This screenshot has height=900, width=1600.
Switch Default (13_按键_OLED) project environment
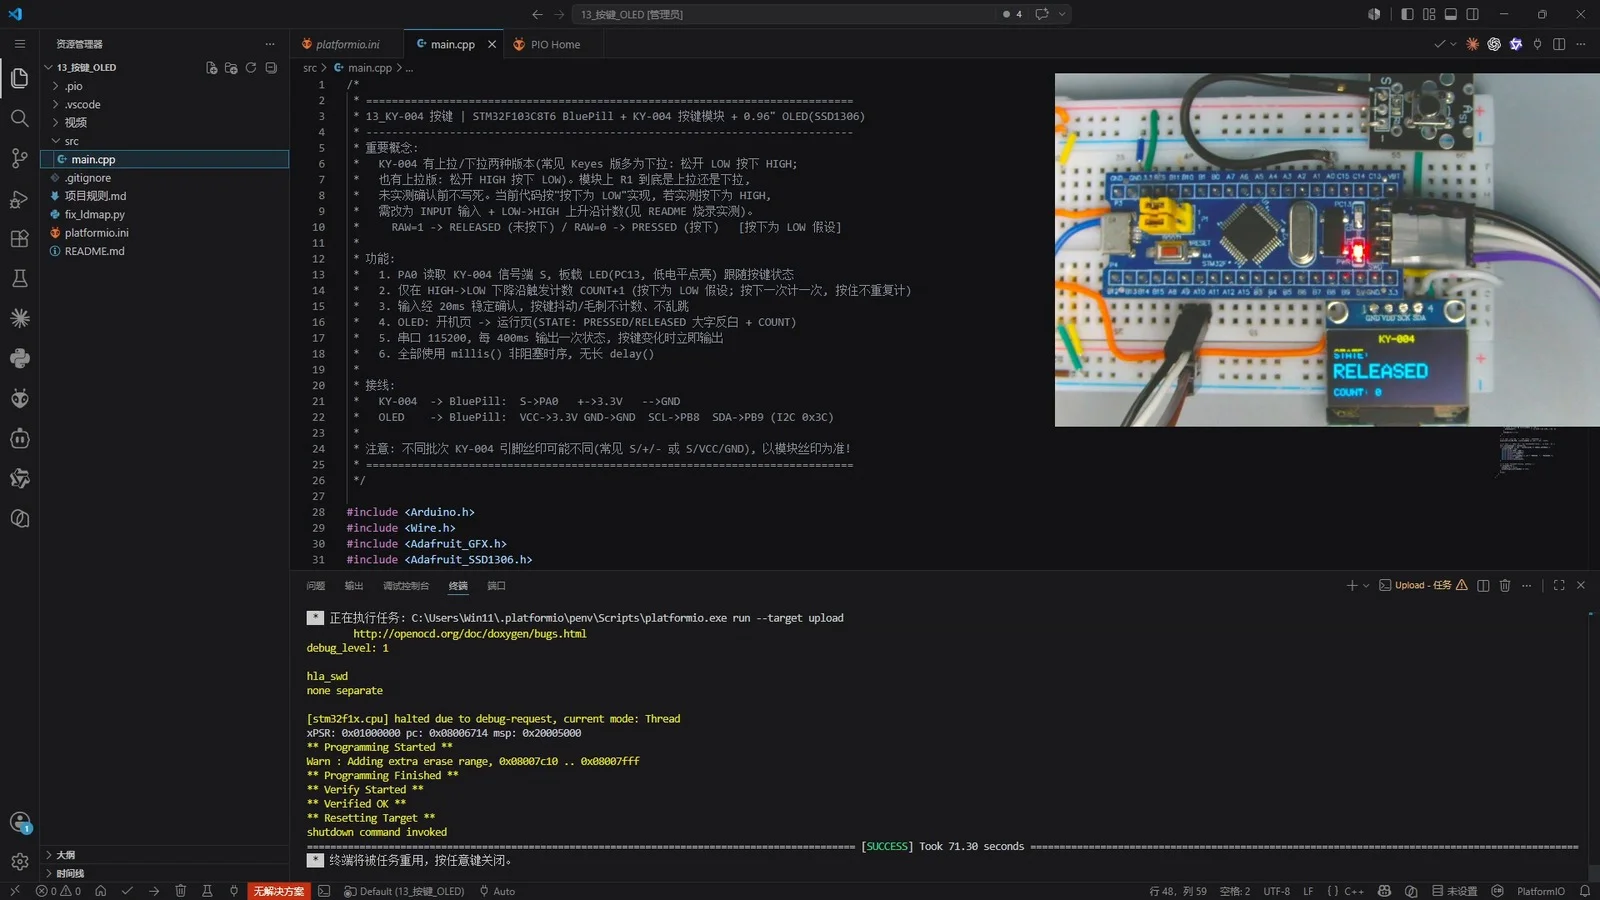[404, 891]
